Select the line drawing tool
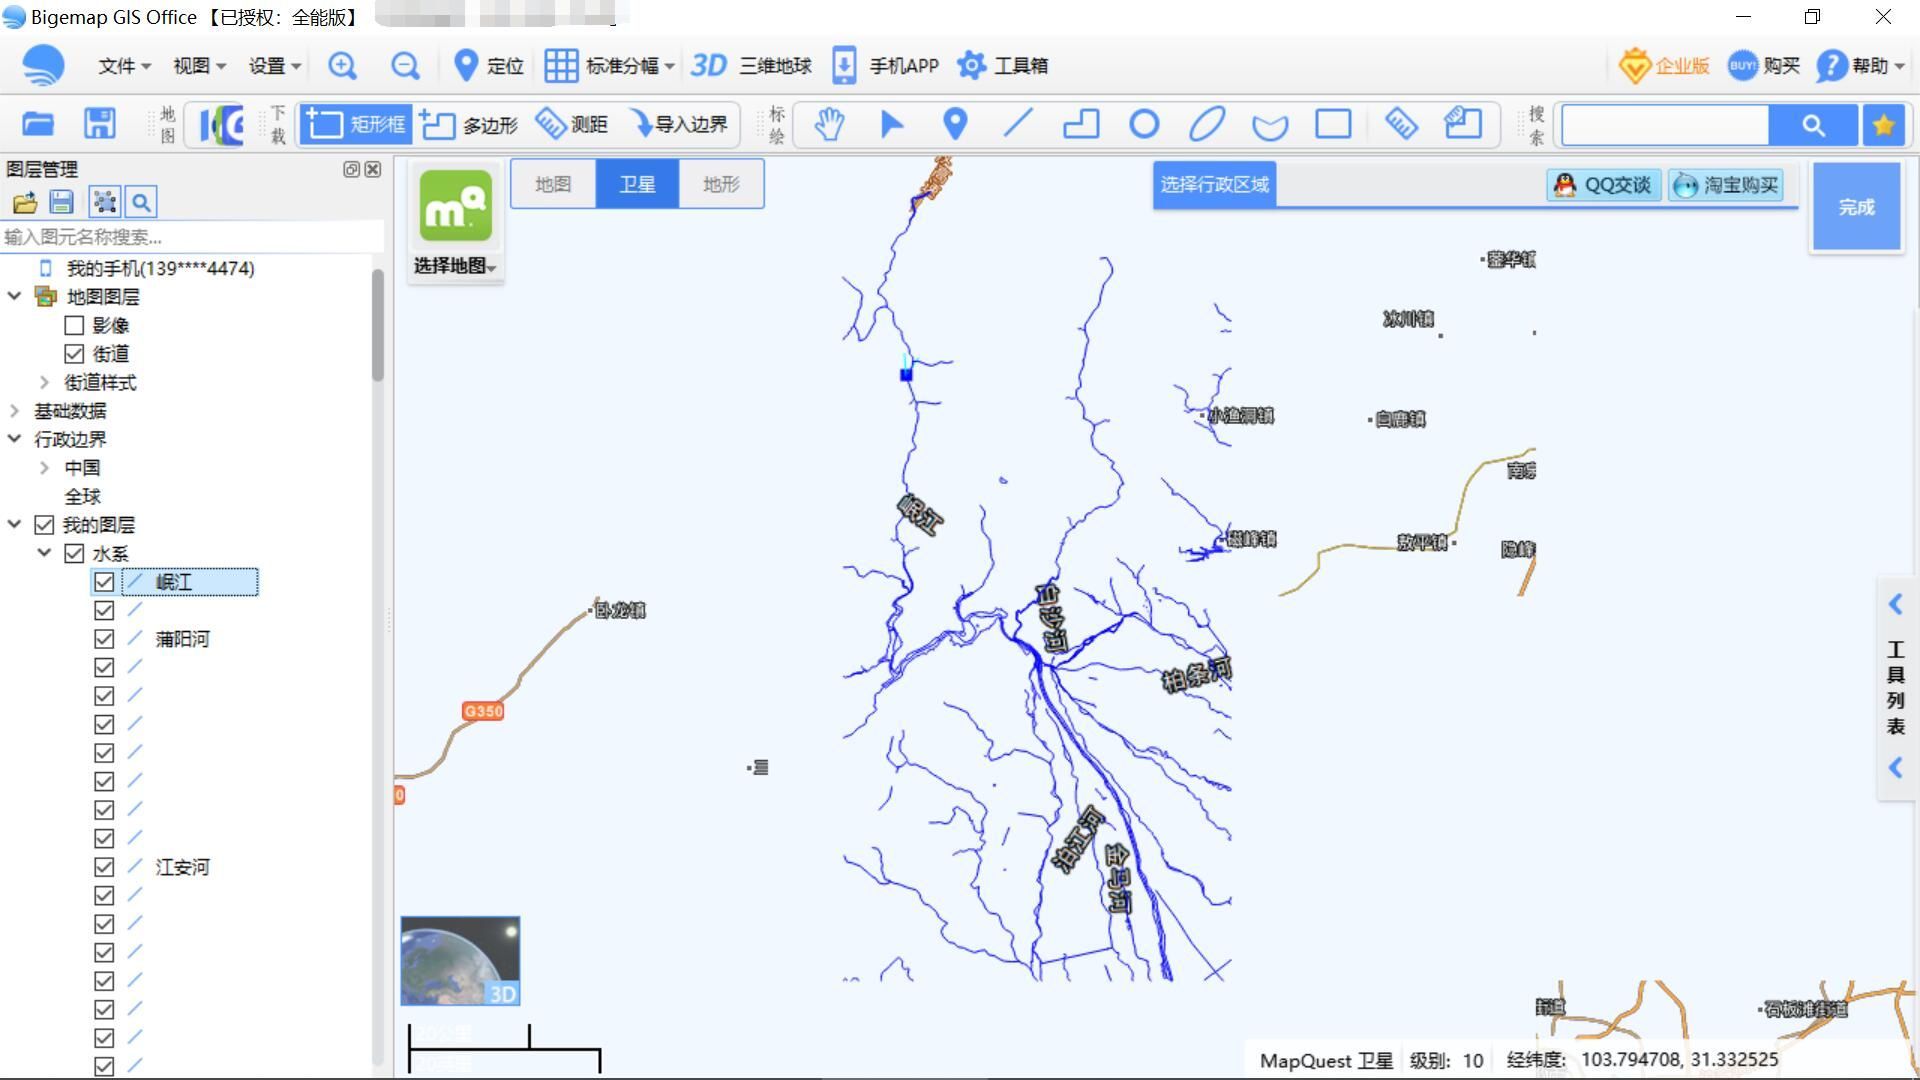 [1018, 125]
